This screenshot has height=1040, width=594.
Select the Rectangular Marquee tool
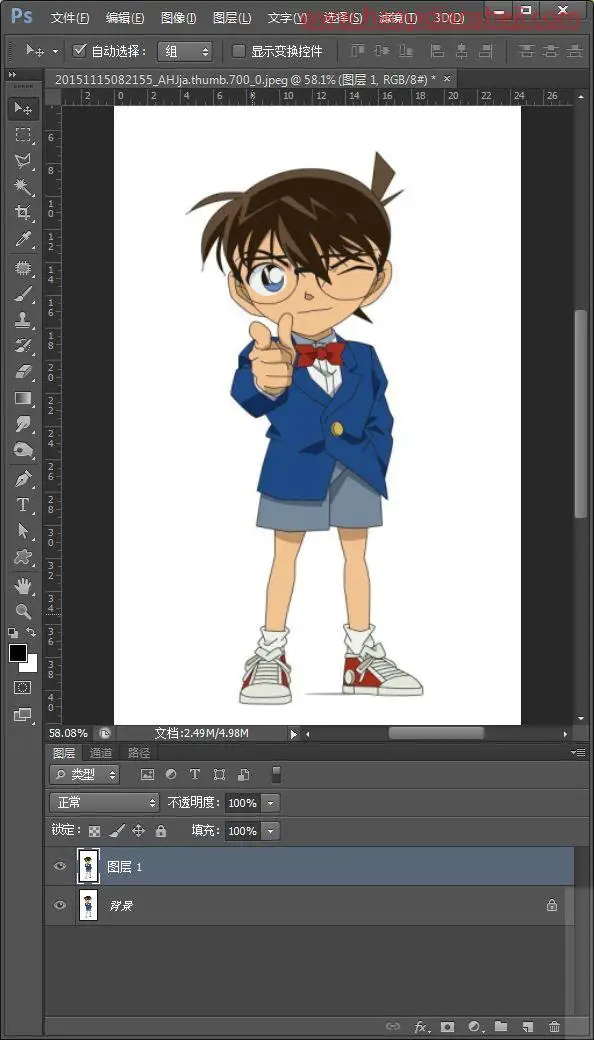(23, 135)
